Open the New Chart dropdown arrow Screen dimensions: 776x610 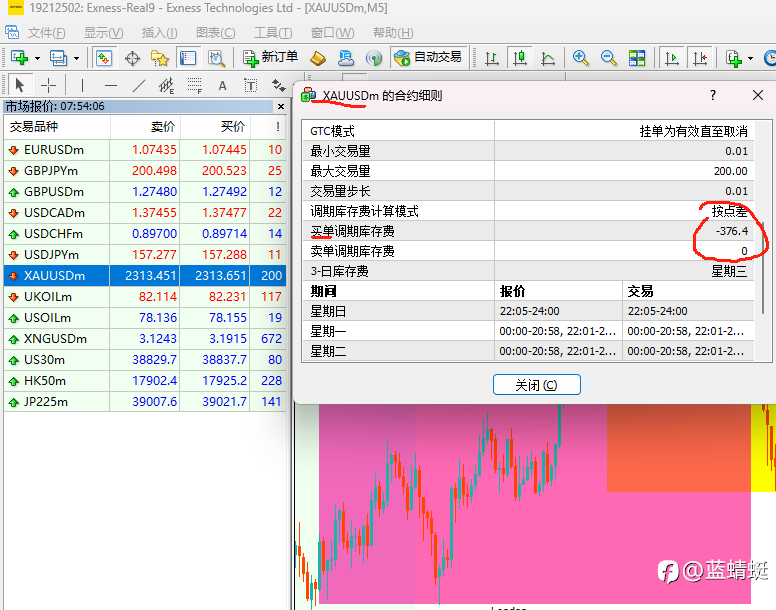pyautogui.click(x=38, y=58)
